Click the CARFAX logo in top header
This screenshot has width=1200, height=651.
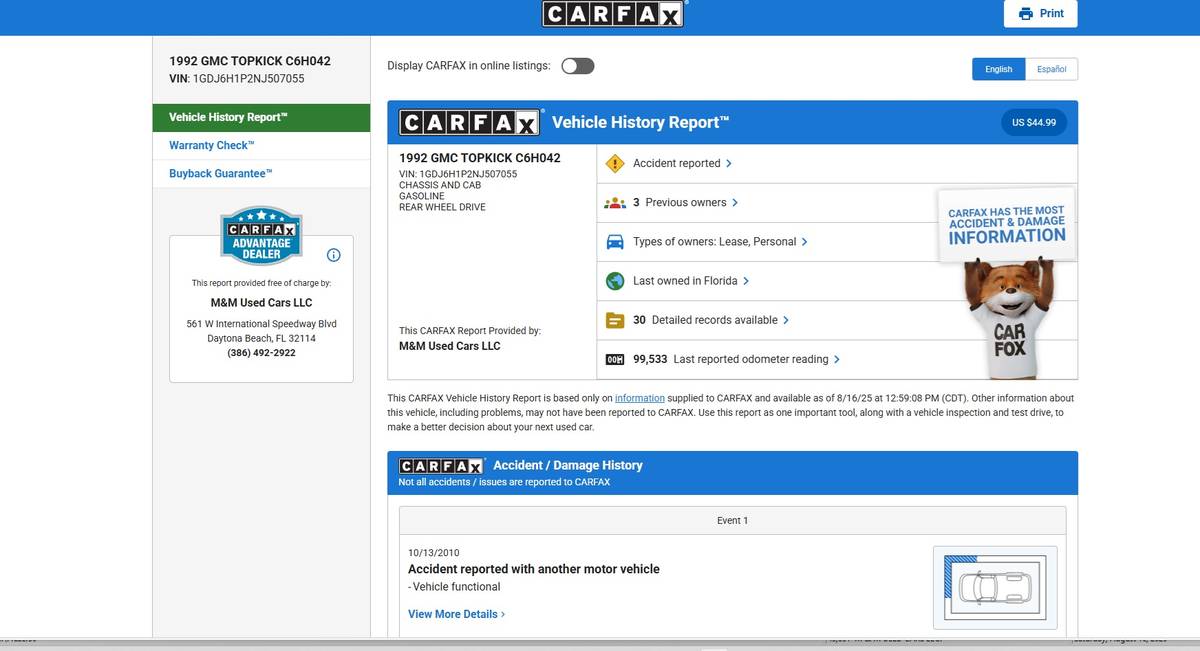[614, 13]
